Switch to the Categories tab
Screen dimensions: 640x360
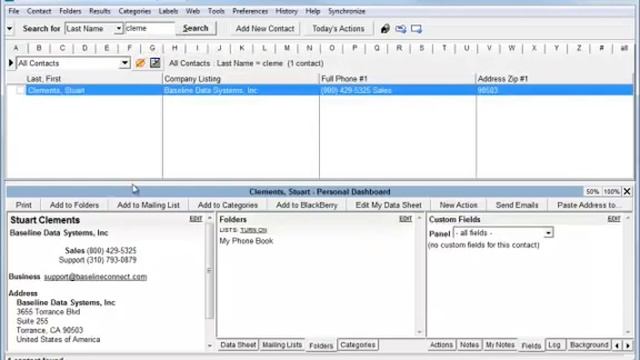click(358, 345)
